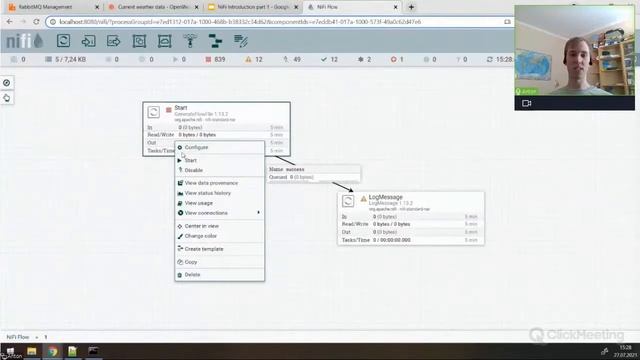This screenshot has height=360, width=640.
Task: Choose Disable in context menu
Action: coord(220,170)
